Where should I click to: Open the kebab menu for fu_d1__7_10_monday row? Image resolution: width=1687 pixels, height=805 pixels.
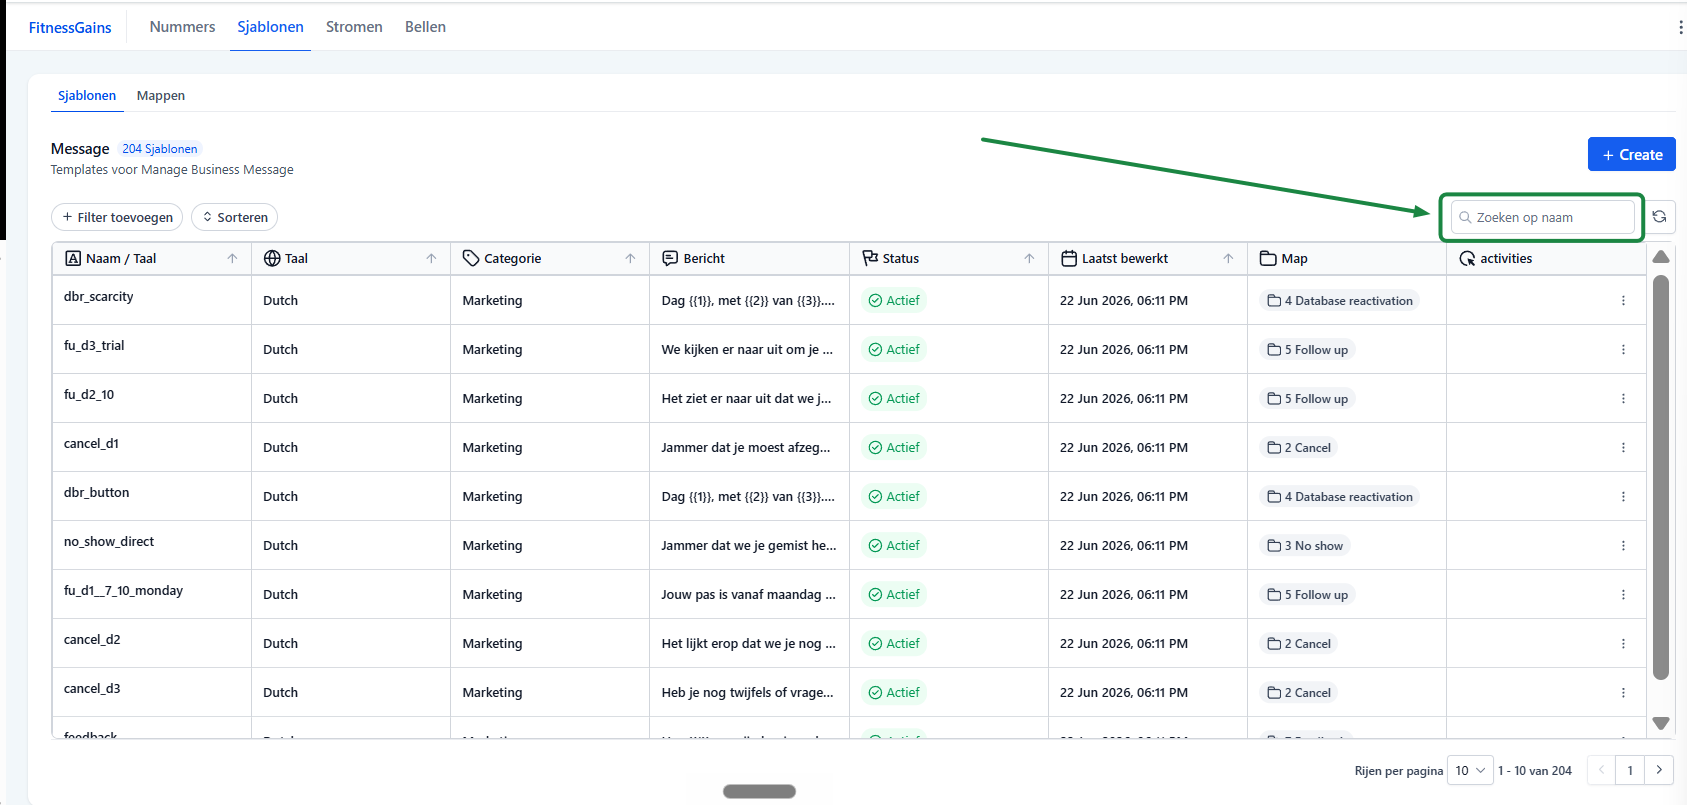[1623, 594]
